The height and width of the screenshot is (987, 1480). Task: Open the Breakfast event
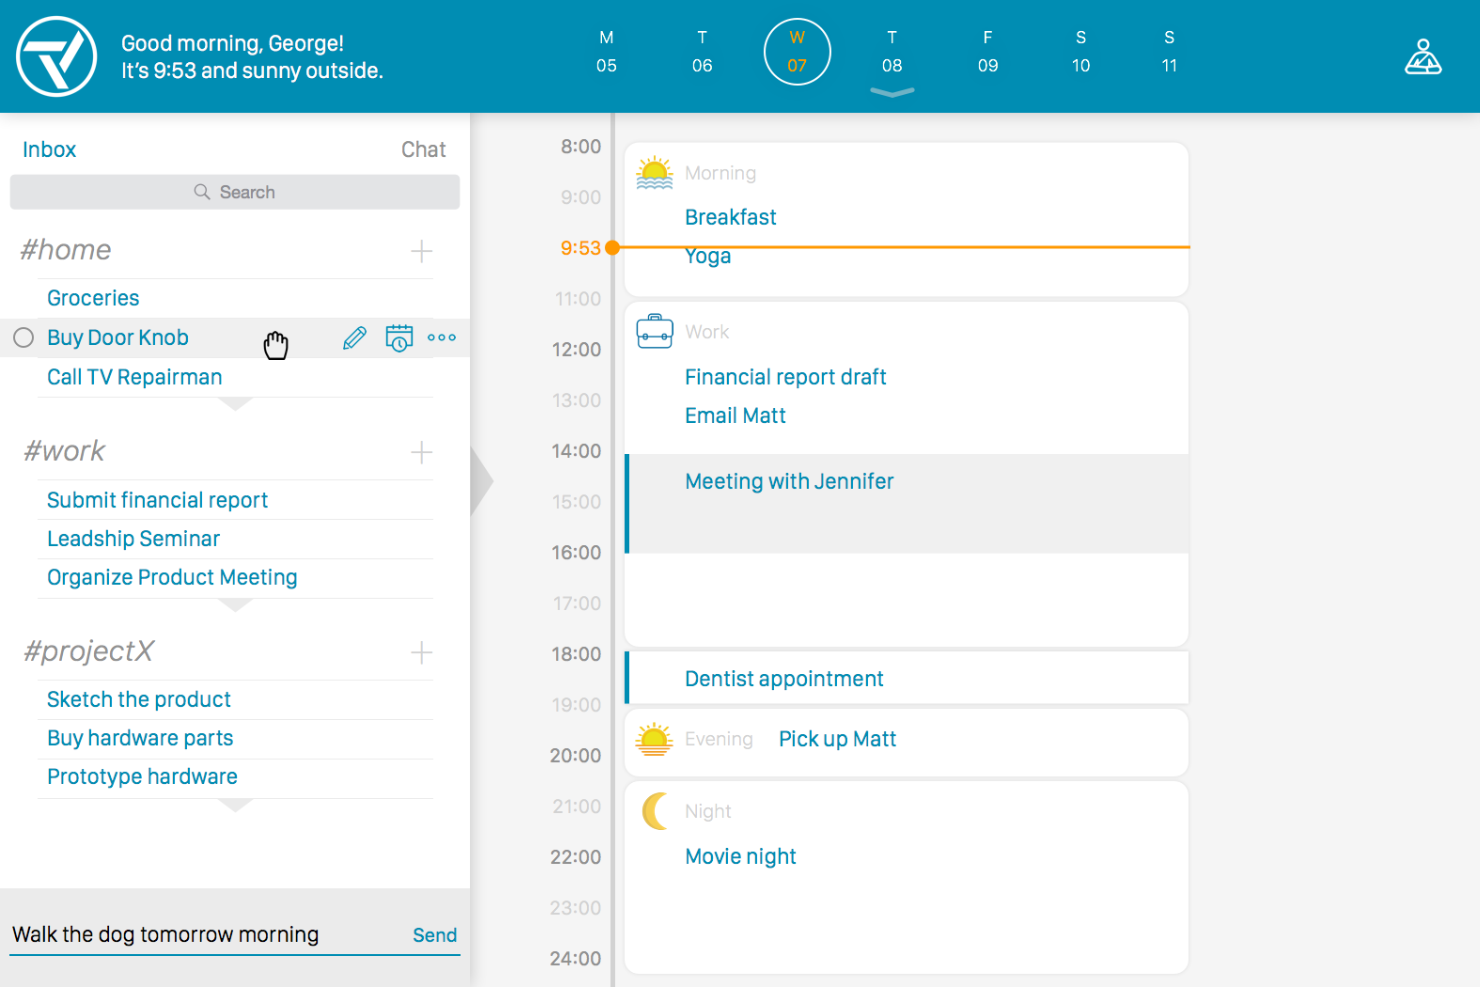pos(730,217)
